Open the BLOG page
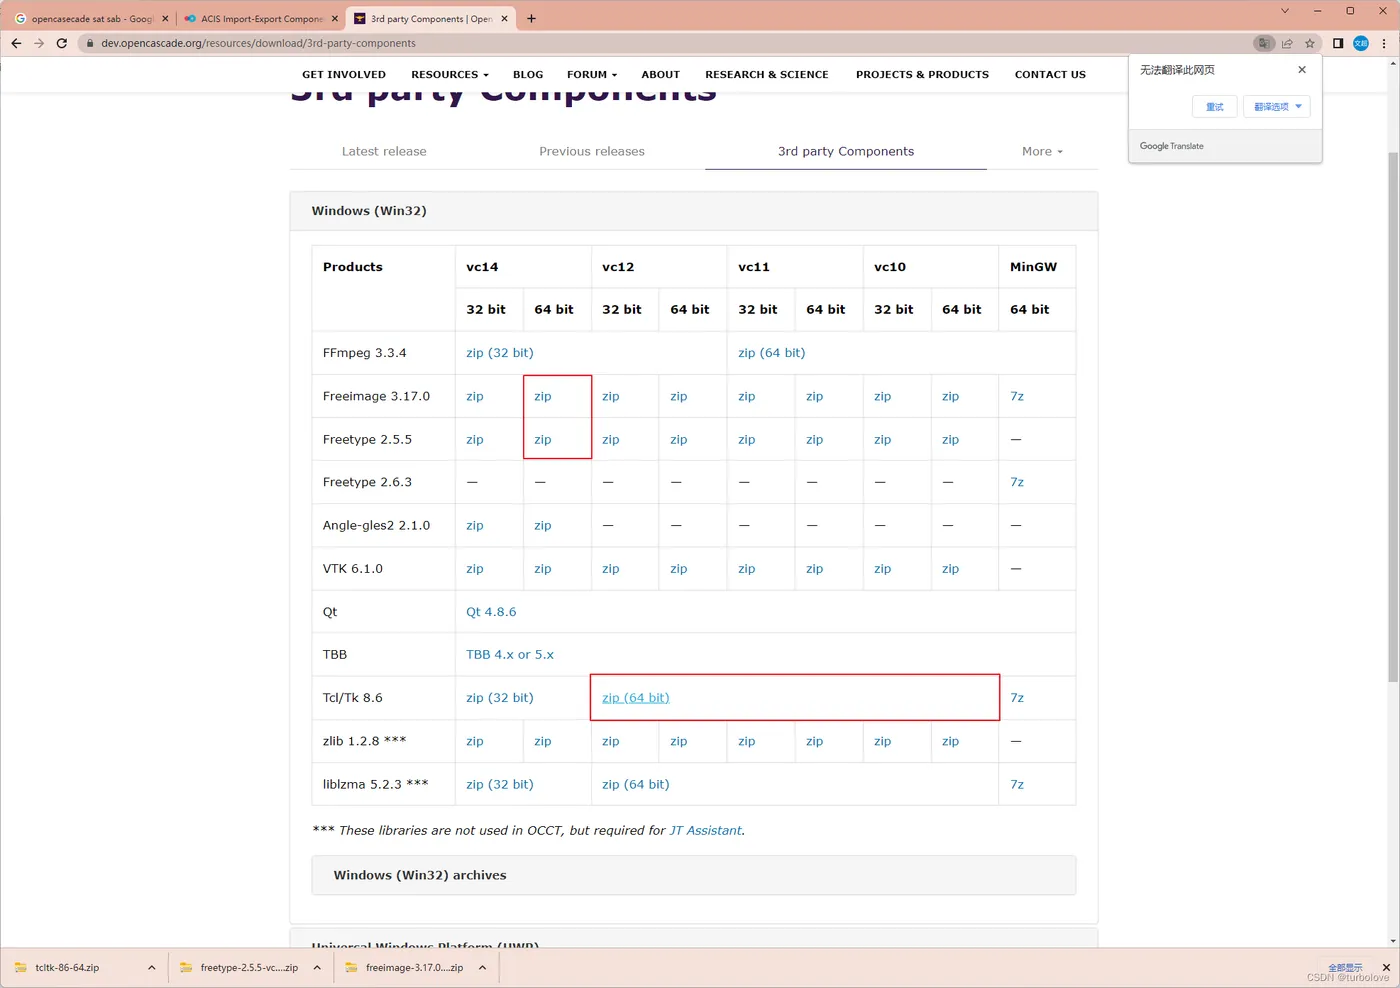 [528, 75]
